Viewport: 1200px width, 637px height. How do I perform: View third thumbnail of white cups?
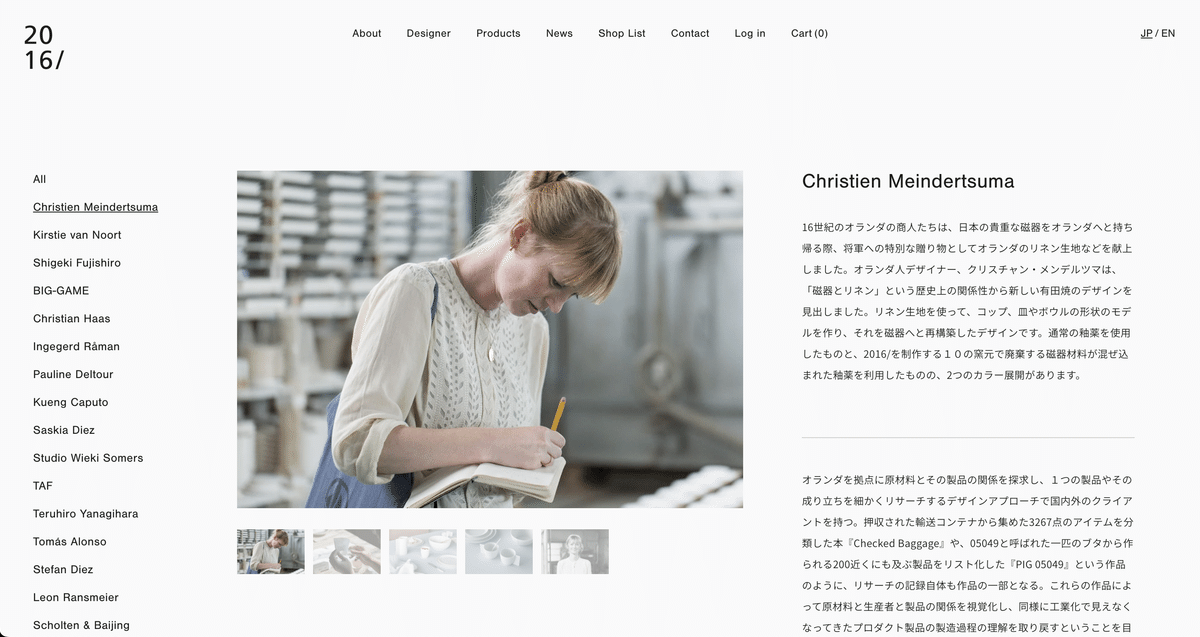(x=423, y=551)
